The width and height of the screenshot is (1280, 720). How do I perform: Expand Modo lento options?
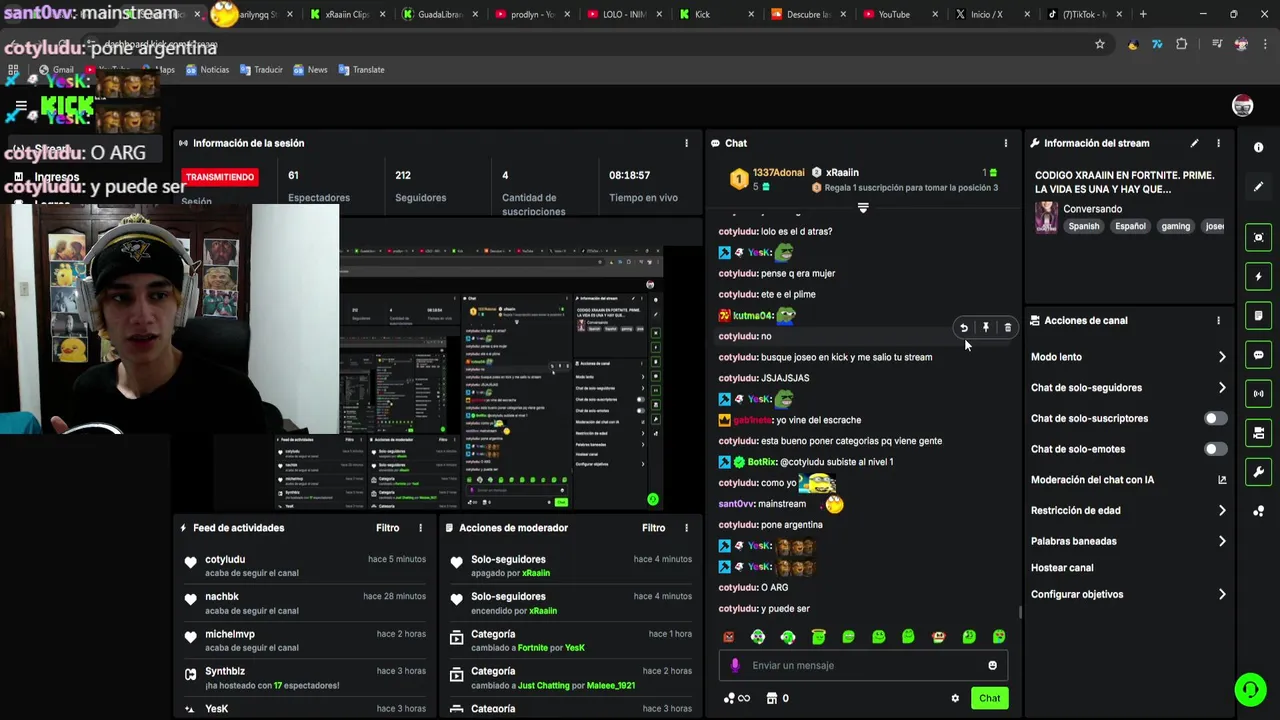coord(1222,357)
